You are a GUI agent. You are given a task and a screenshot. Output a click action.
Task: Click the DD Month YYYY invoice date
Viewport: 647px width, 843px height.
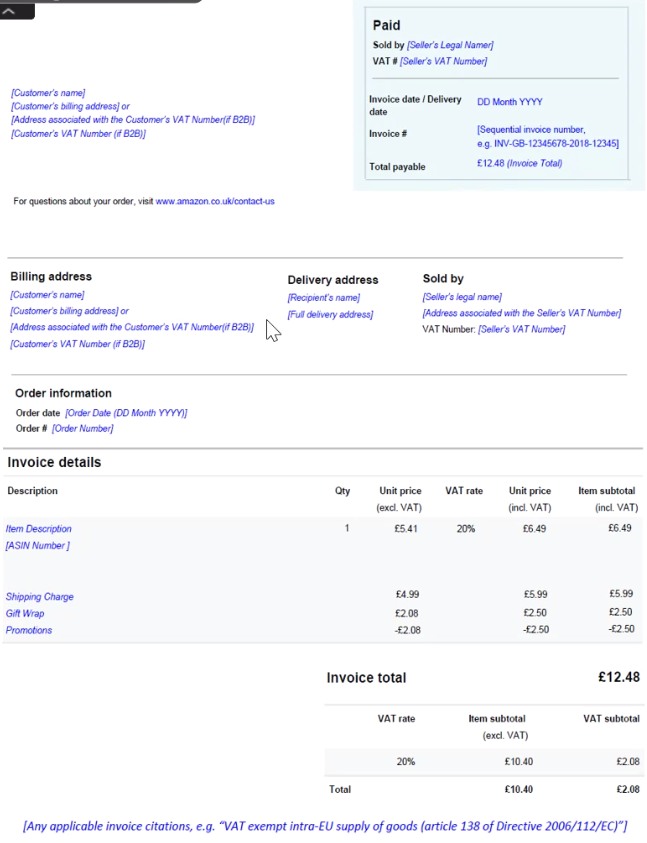coord(510,102)
